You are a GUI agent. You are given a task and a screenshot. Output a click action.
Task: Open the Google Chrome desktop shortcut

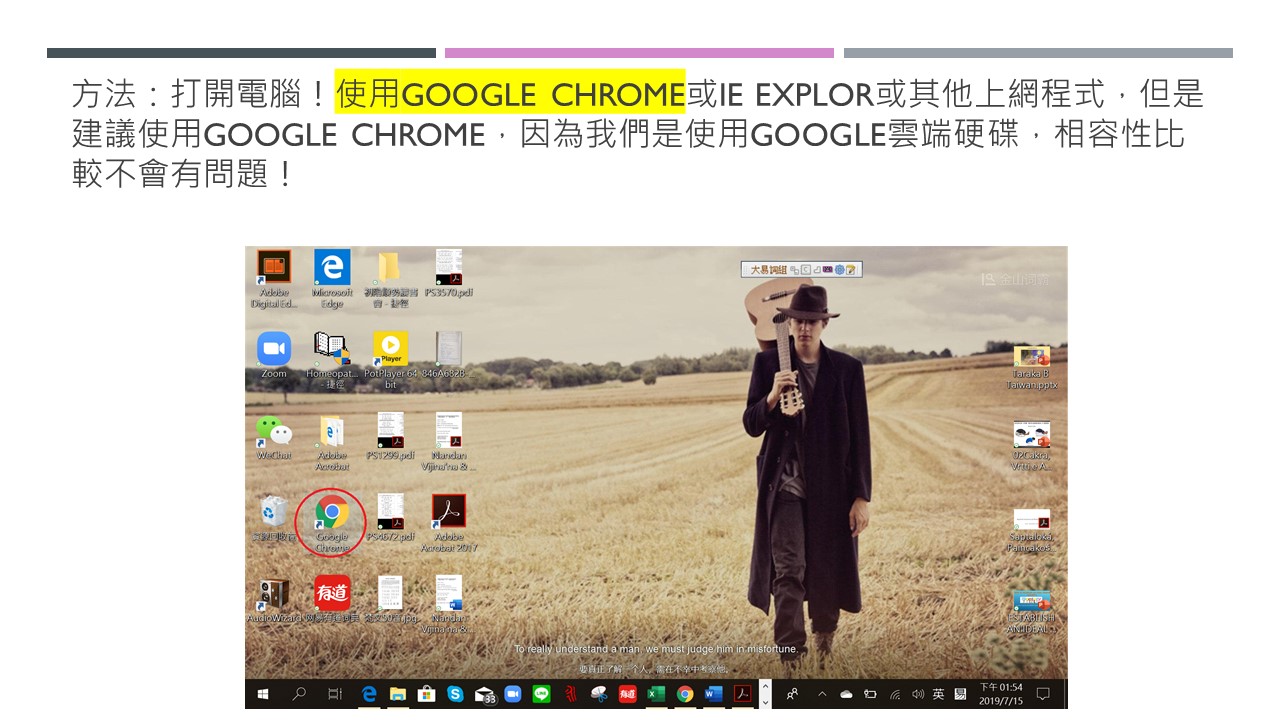pyautogui.click(x=332, y=521)
